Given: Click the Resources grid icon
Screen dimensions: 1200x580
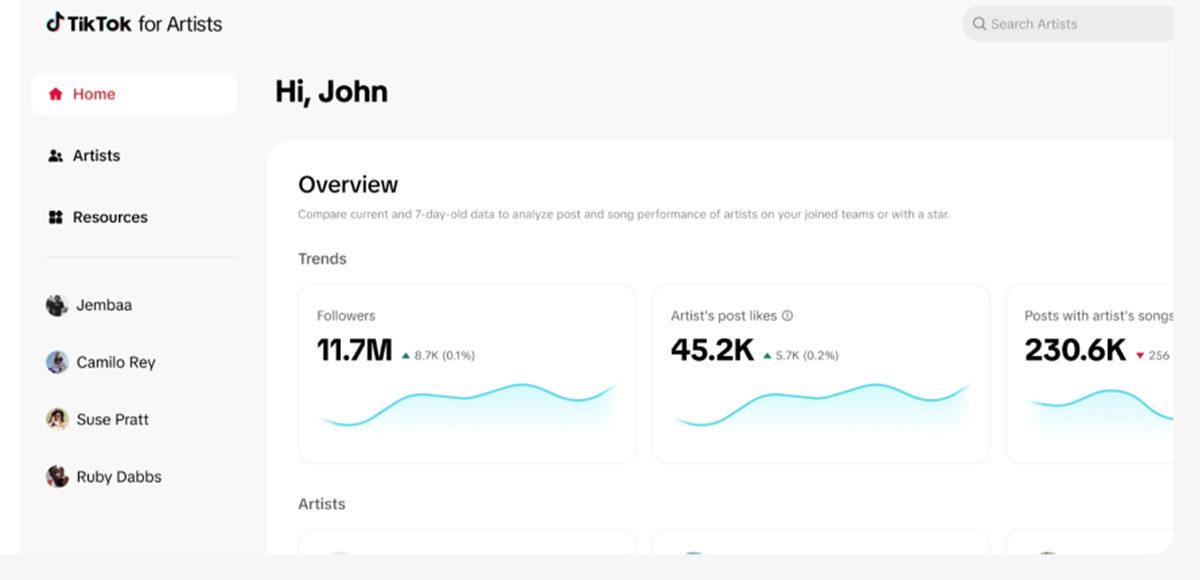Looking at the screenshot, I should (x=54, y=217).
